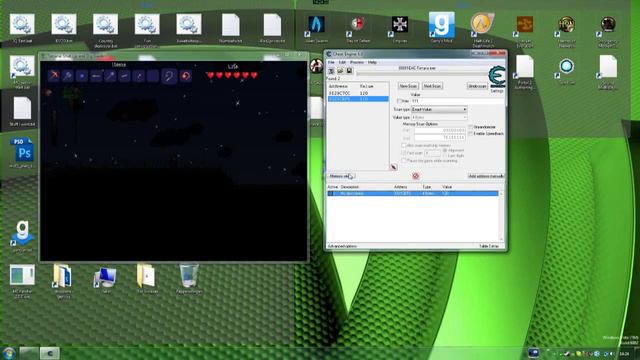Toggle Pause the game while scanning checkbox
The image size is (640, 360).
(404, 161)
